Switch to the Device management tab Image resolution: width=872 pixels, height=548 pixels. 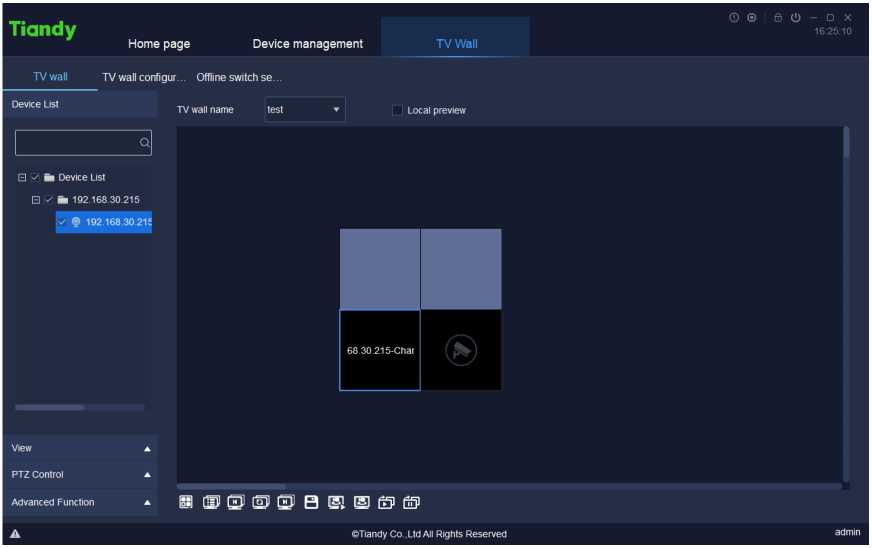[x=307, y=44]
